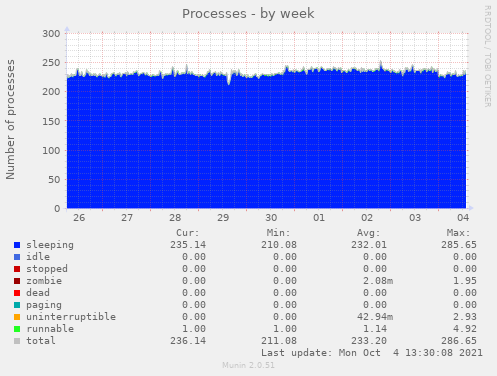Click total minimum value 211.08
This screenshot has width=497, height=376.
pos(279,341)
